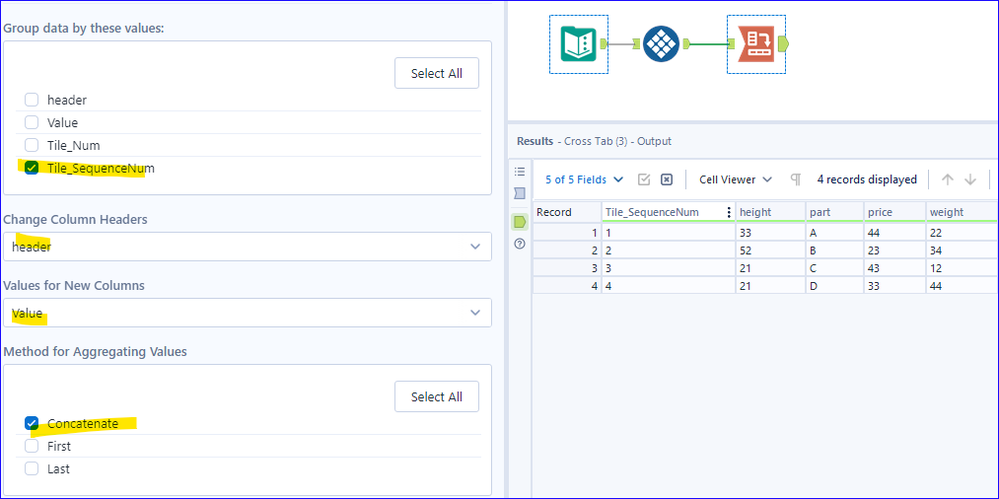Click the Cross Tab input anchor
This screenshot has width=999, height=499.
pyautogui.click(x=731, y=44)
